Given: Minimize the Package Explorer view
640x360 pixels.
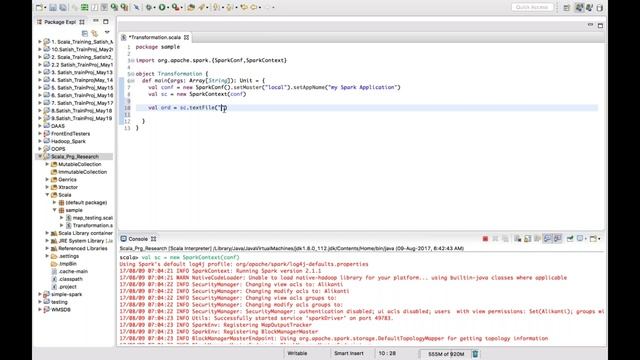Looking at the screenshot, I should click(96, 21).
